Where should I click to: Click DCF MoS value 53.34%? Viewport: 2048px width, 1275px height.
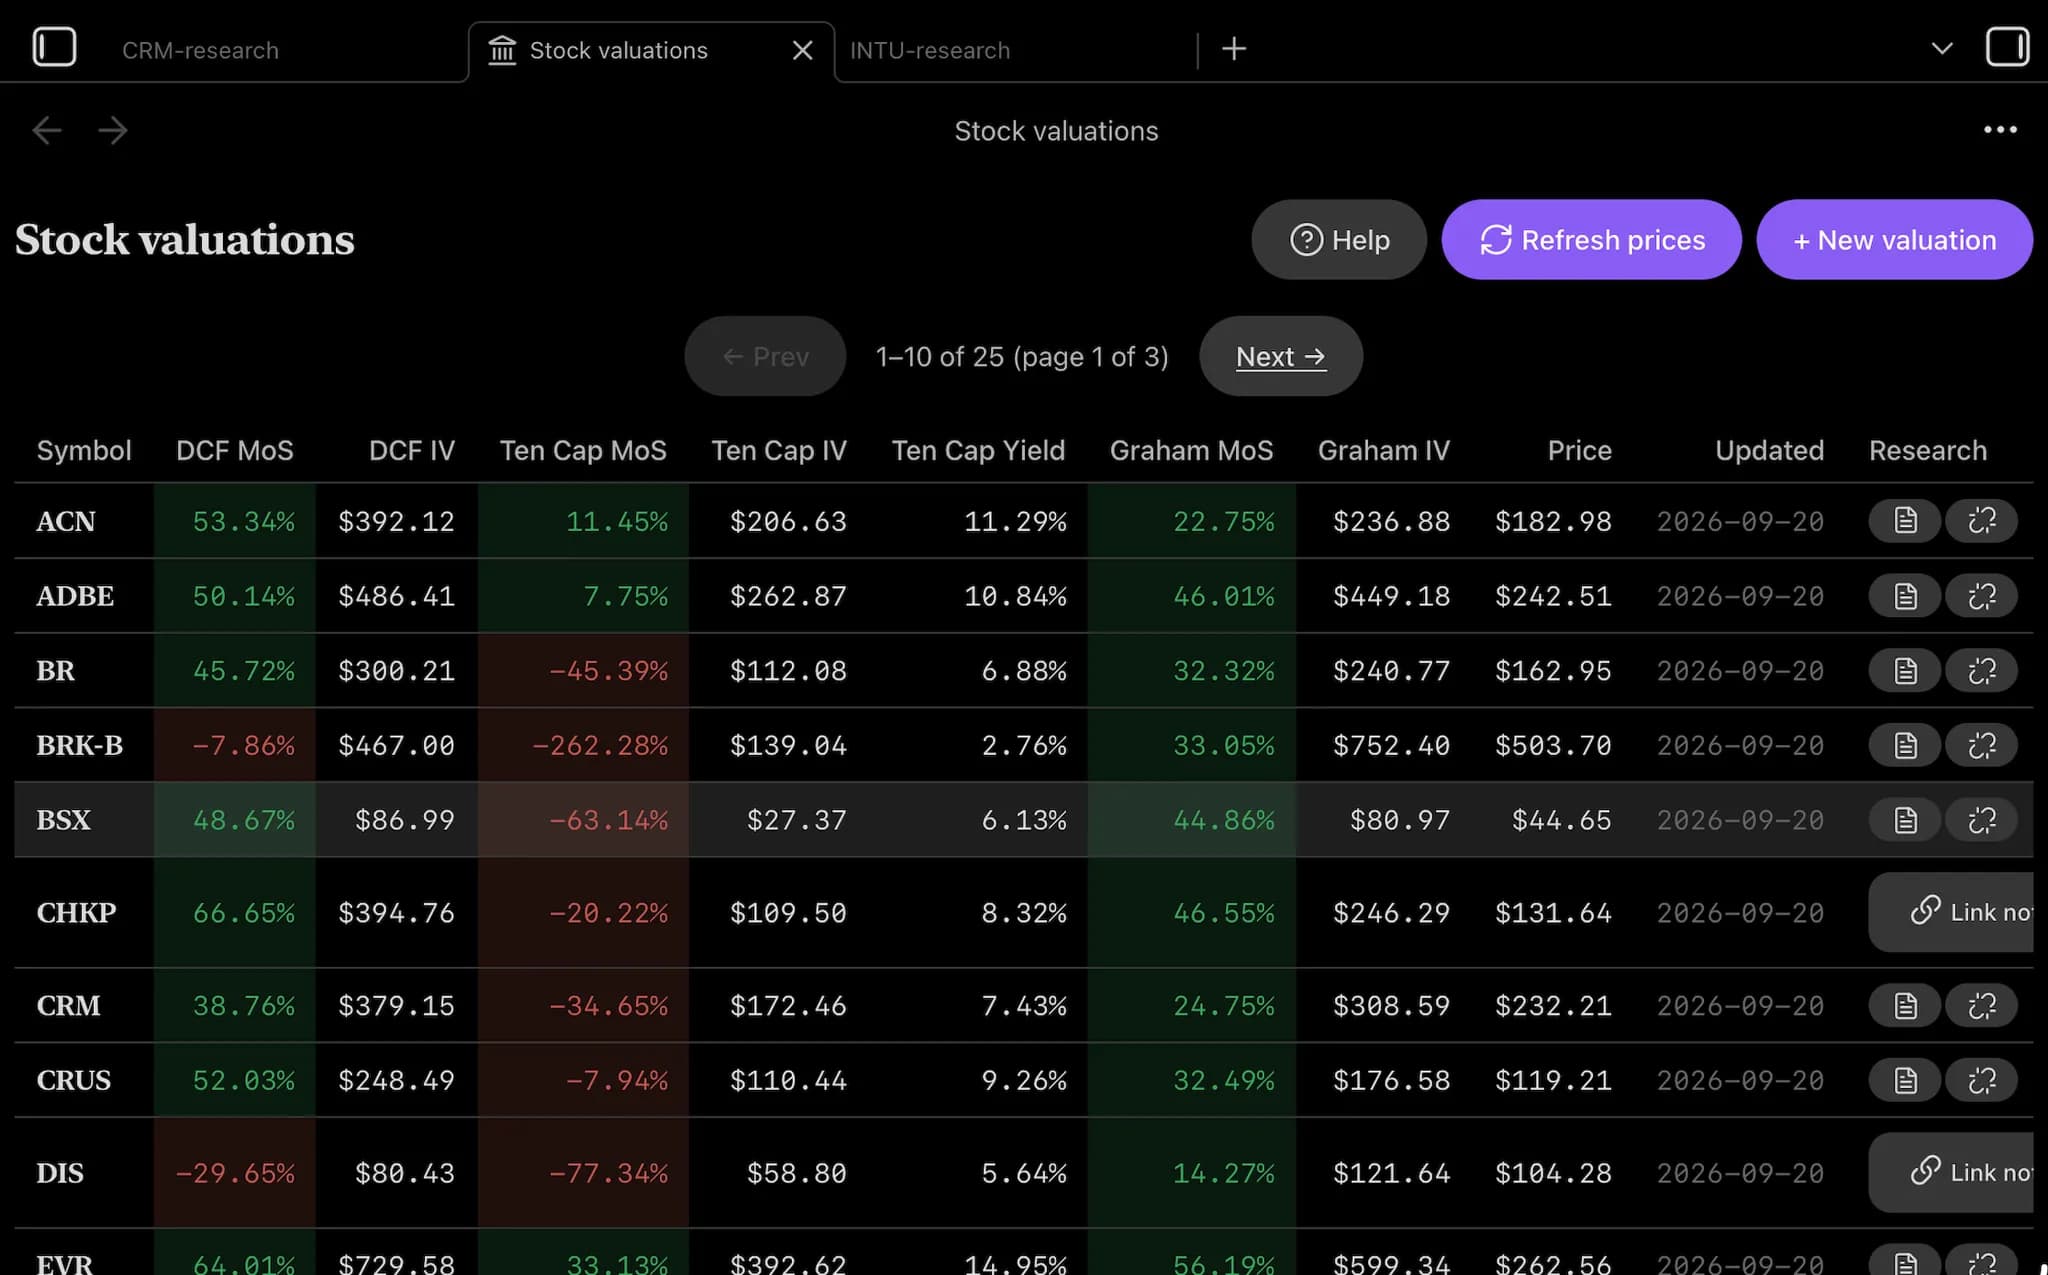pos(244,521)
